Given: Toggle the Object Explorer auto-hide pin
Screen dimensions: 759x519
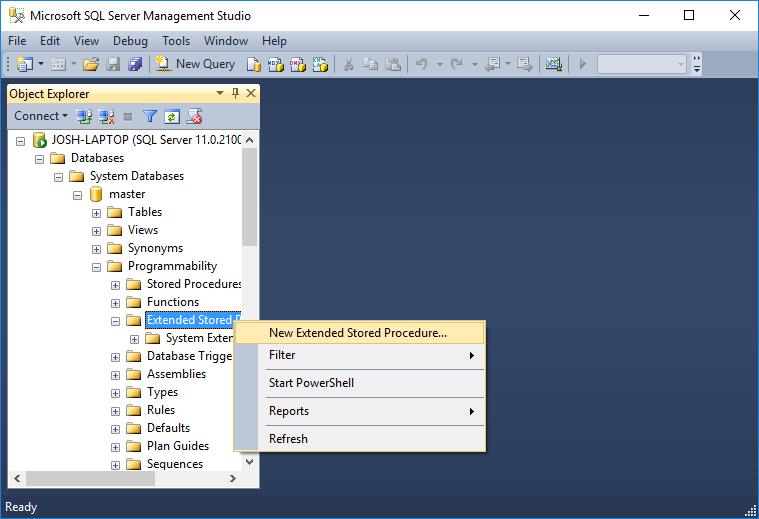Looking at the screenshot, I should 235,93.
